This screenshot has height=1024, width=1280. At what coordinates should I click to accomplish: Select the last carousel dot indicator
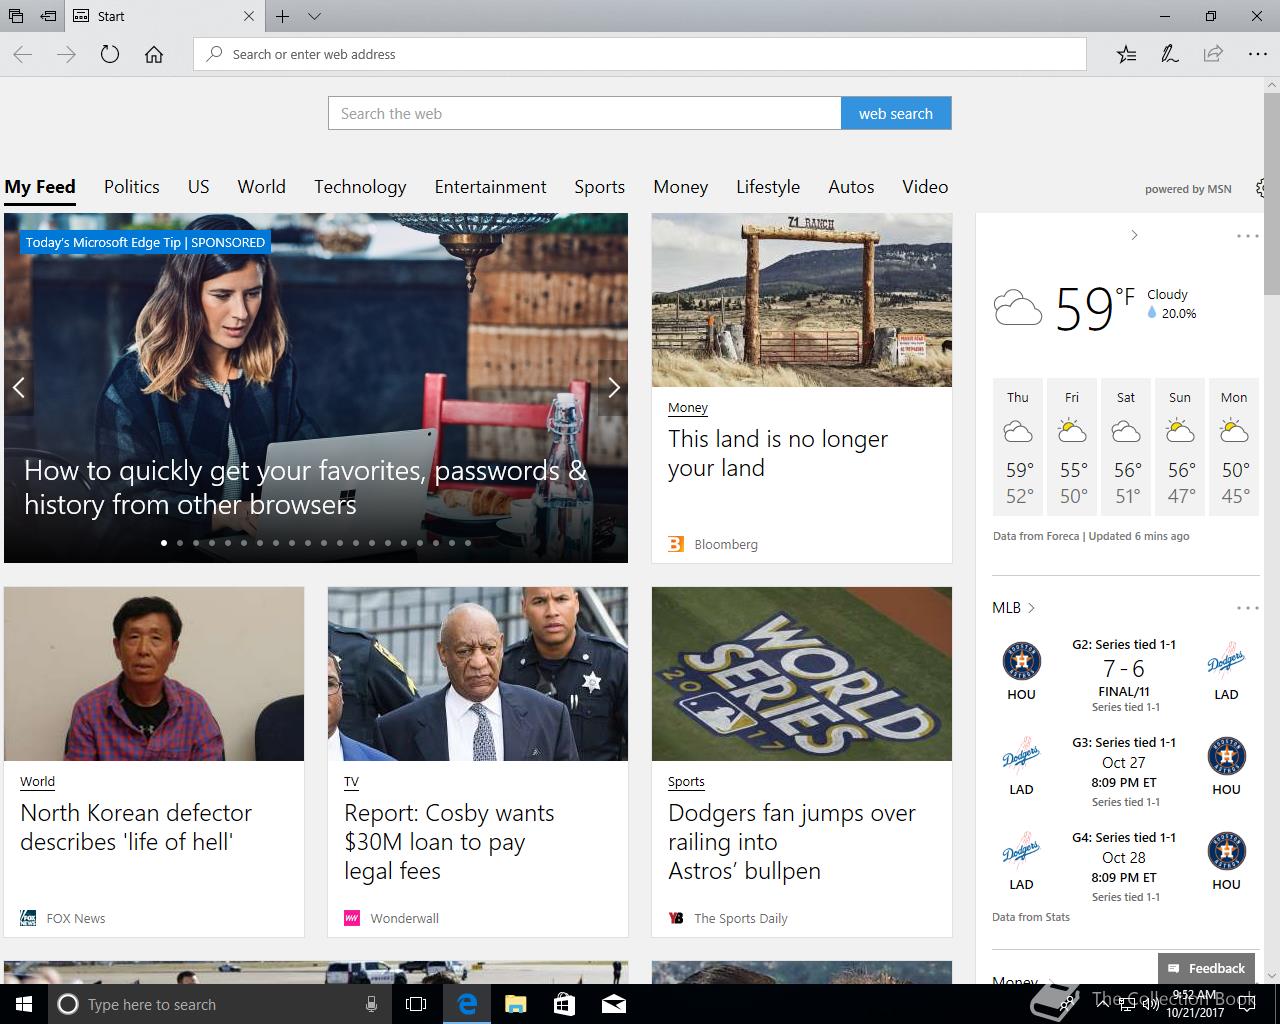(468, 543)
